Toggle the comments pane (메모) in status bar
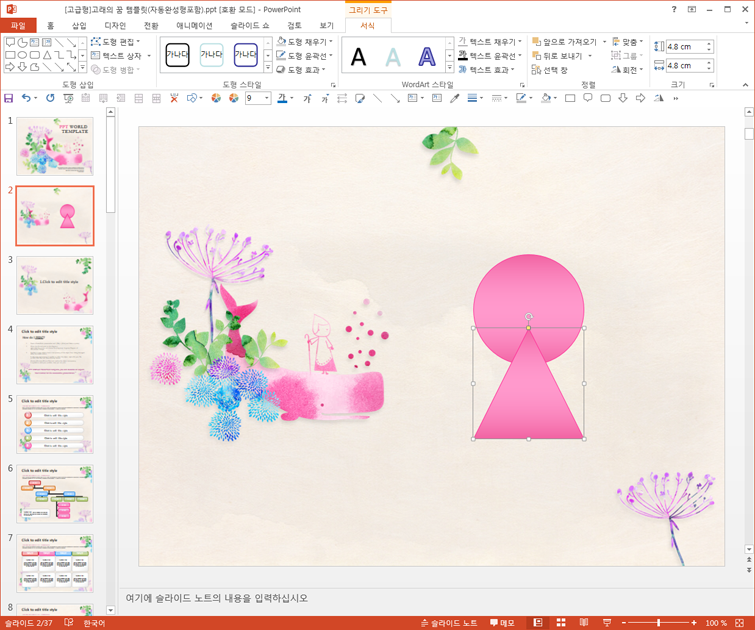 coord(502,623)
